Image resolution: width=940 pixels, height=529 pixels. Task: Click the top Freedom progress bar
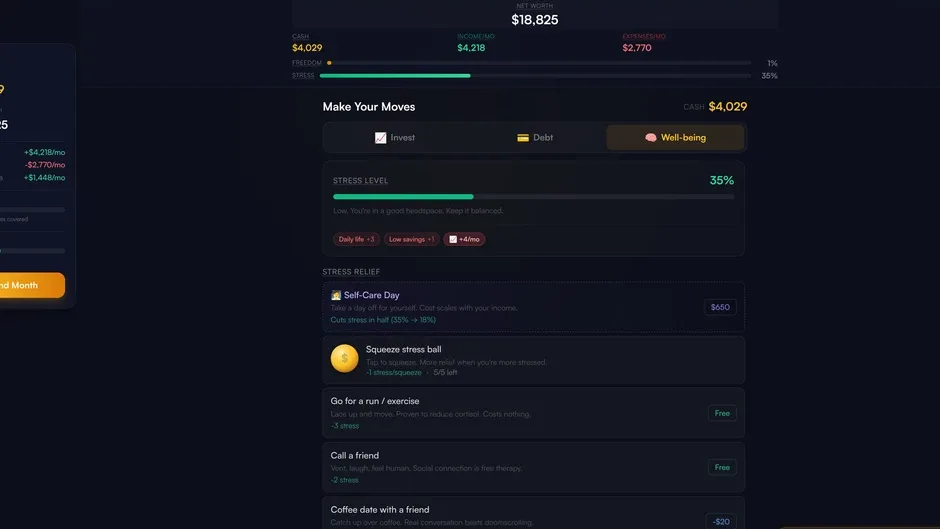coord(538,63)
